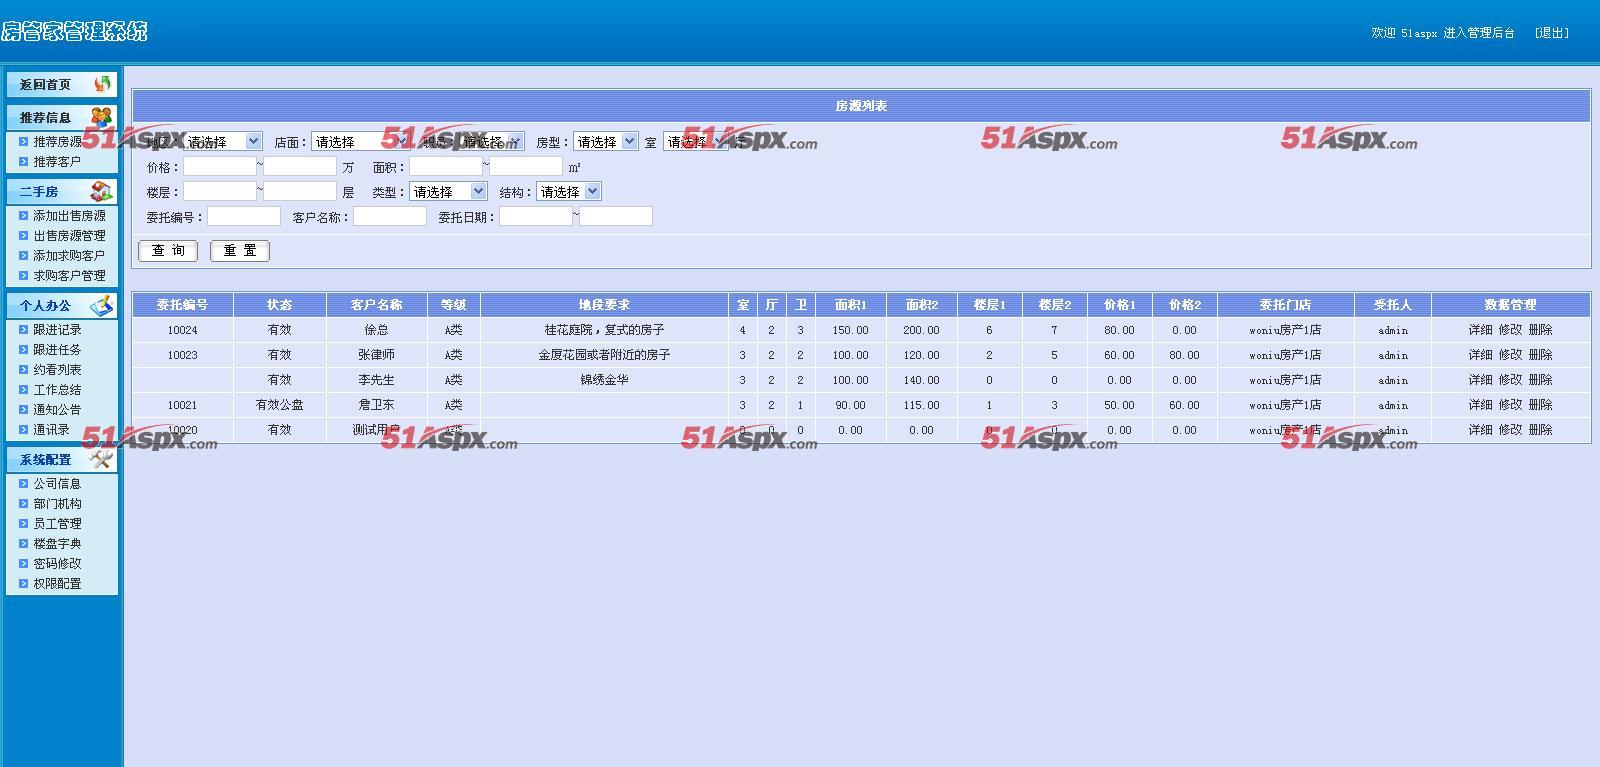Screen dimensions: 1600x767
Task: Open 求购客户管理 in sidebar
Action: [x=69, y=275]
